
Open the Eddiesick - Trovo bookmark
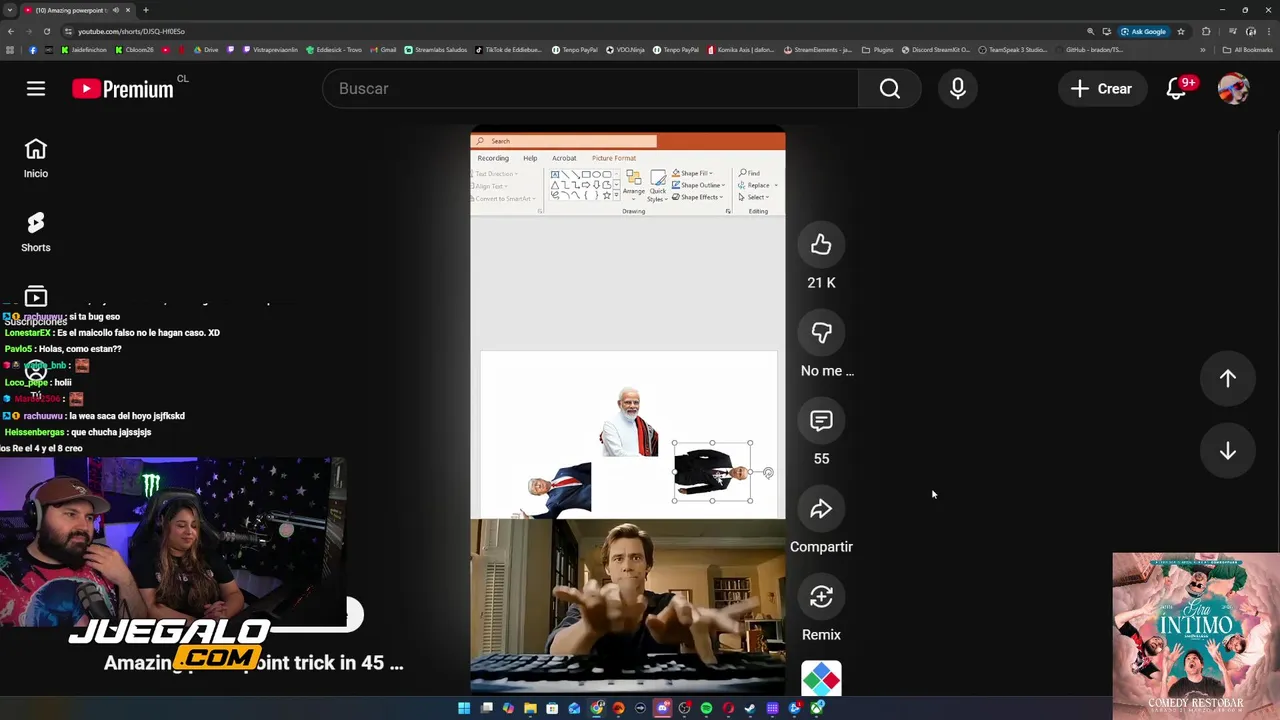click(x=334, y=49)
